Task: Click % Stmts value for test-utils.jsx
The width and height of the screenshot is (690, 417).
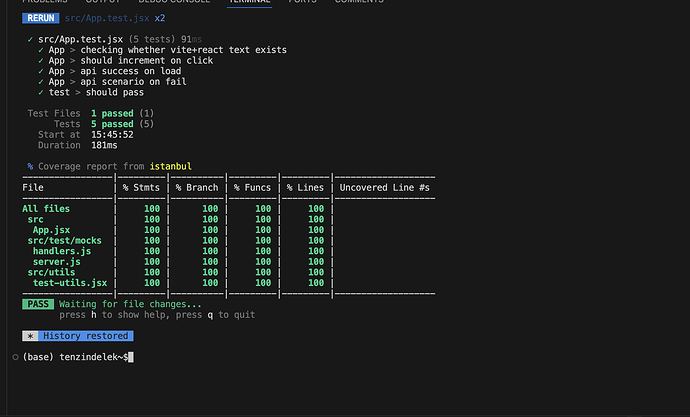Action: pyautogui.click(x=152, y=283)
